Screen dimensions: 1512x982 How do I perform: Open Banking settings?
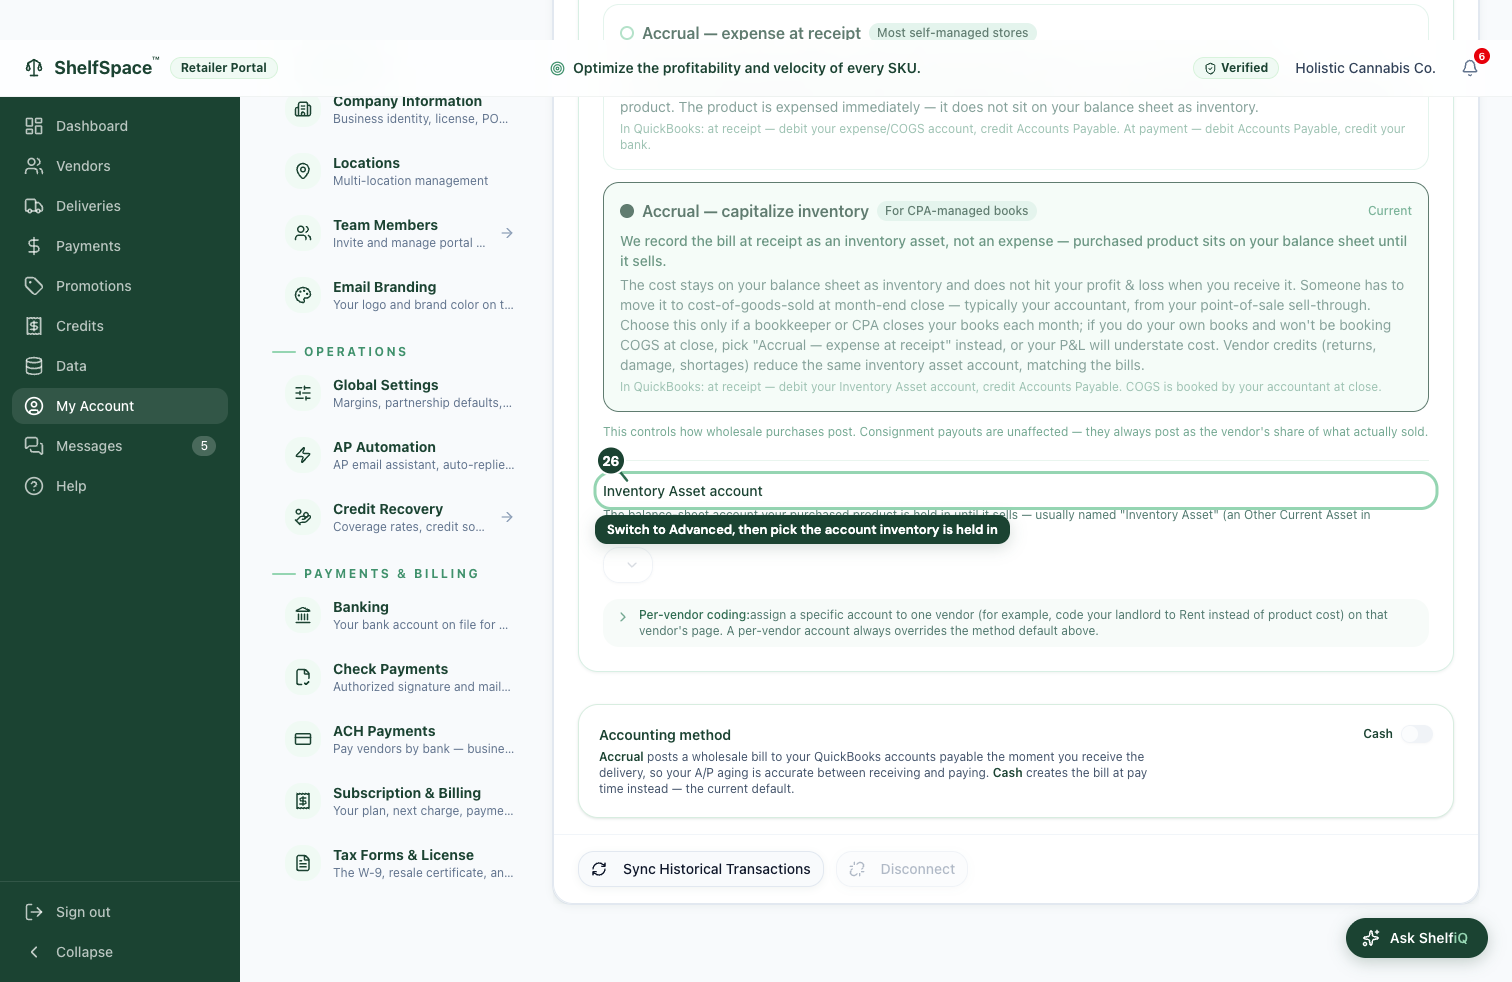coord(398,615)
